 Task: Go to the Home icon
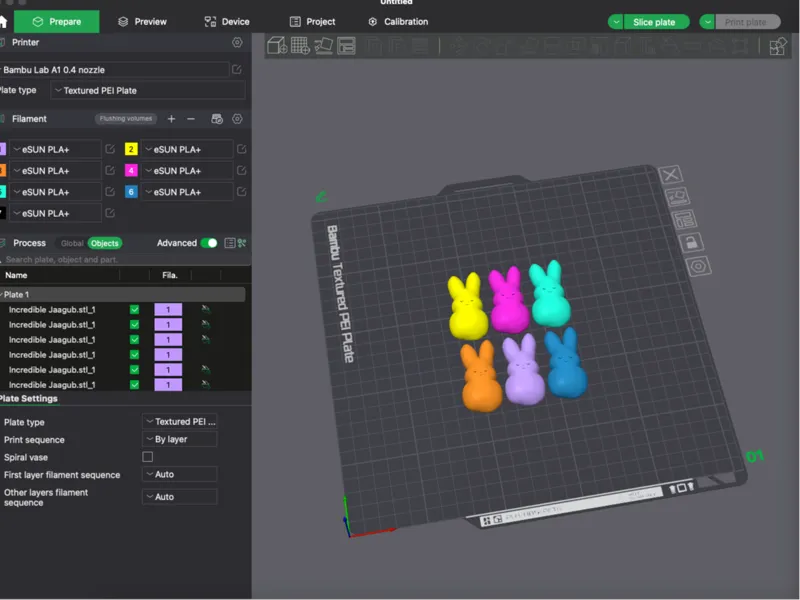[3, 21]
